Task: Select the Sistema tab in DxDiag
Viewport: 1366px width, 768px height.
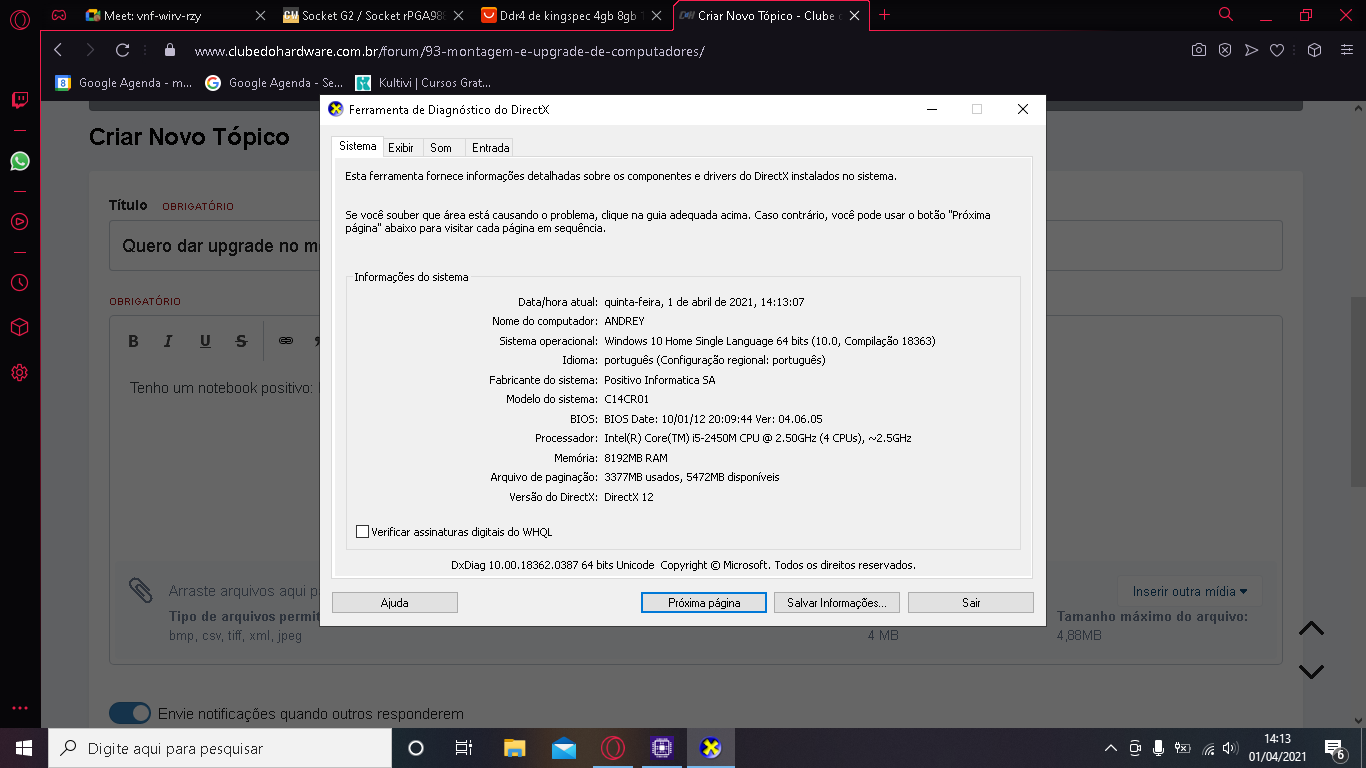Action: point(357,146)
